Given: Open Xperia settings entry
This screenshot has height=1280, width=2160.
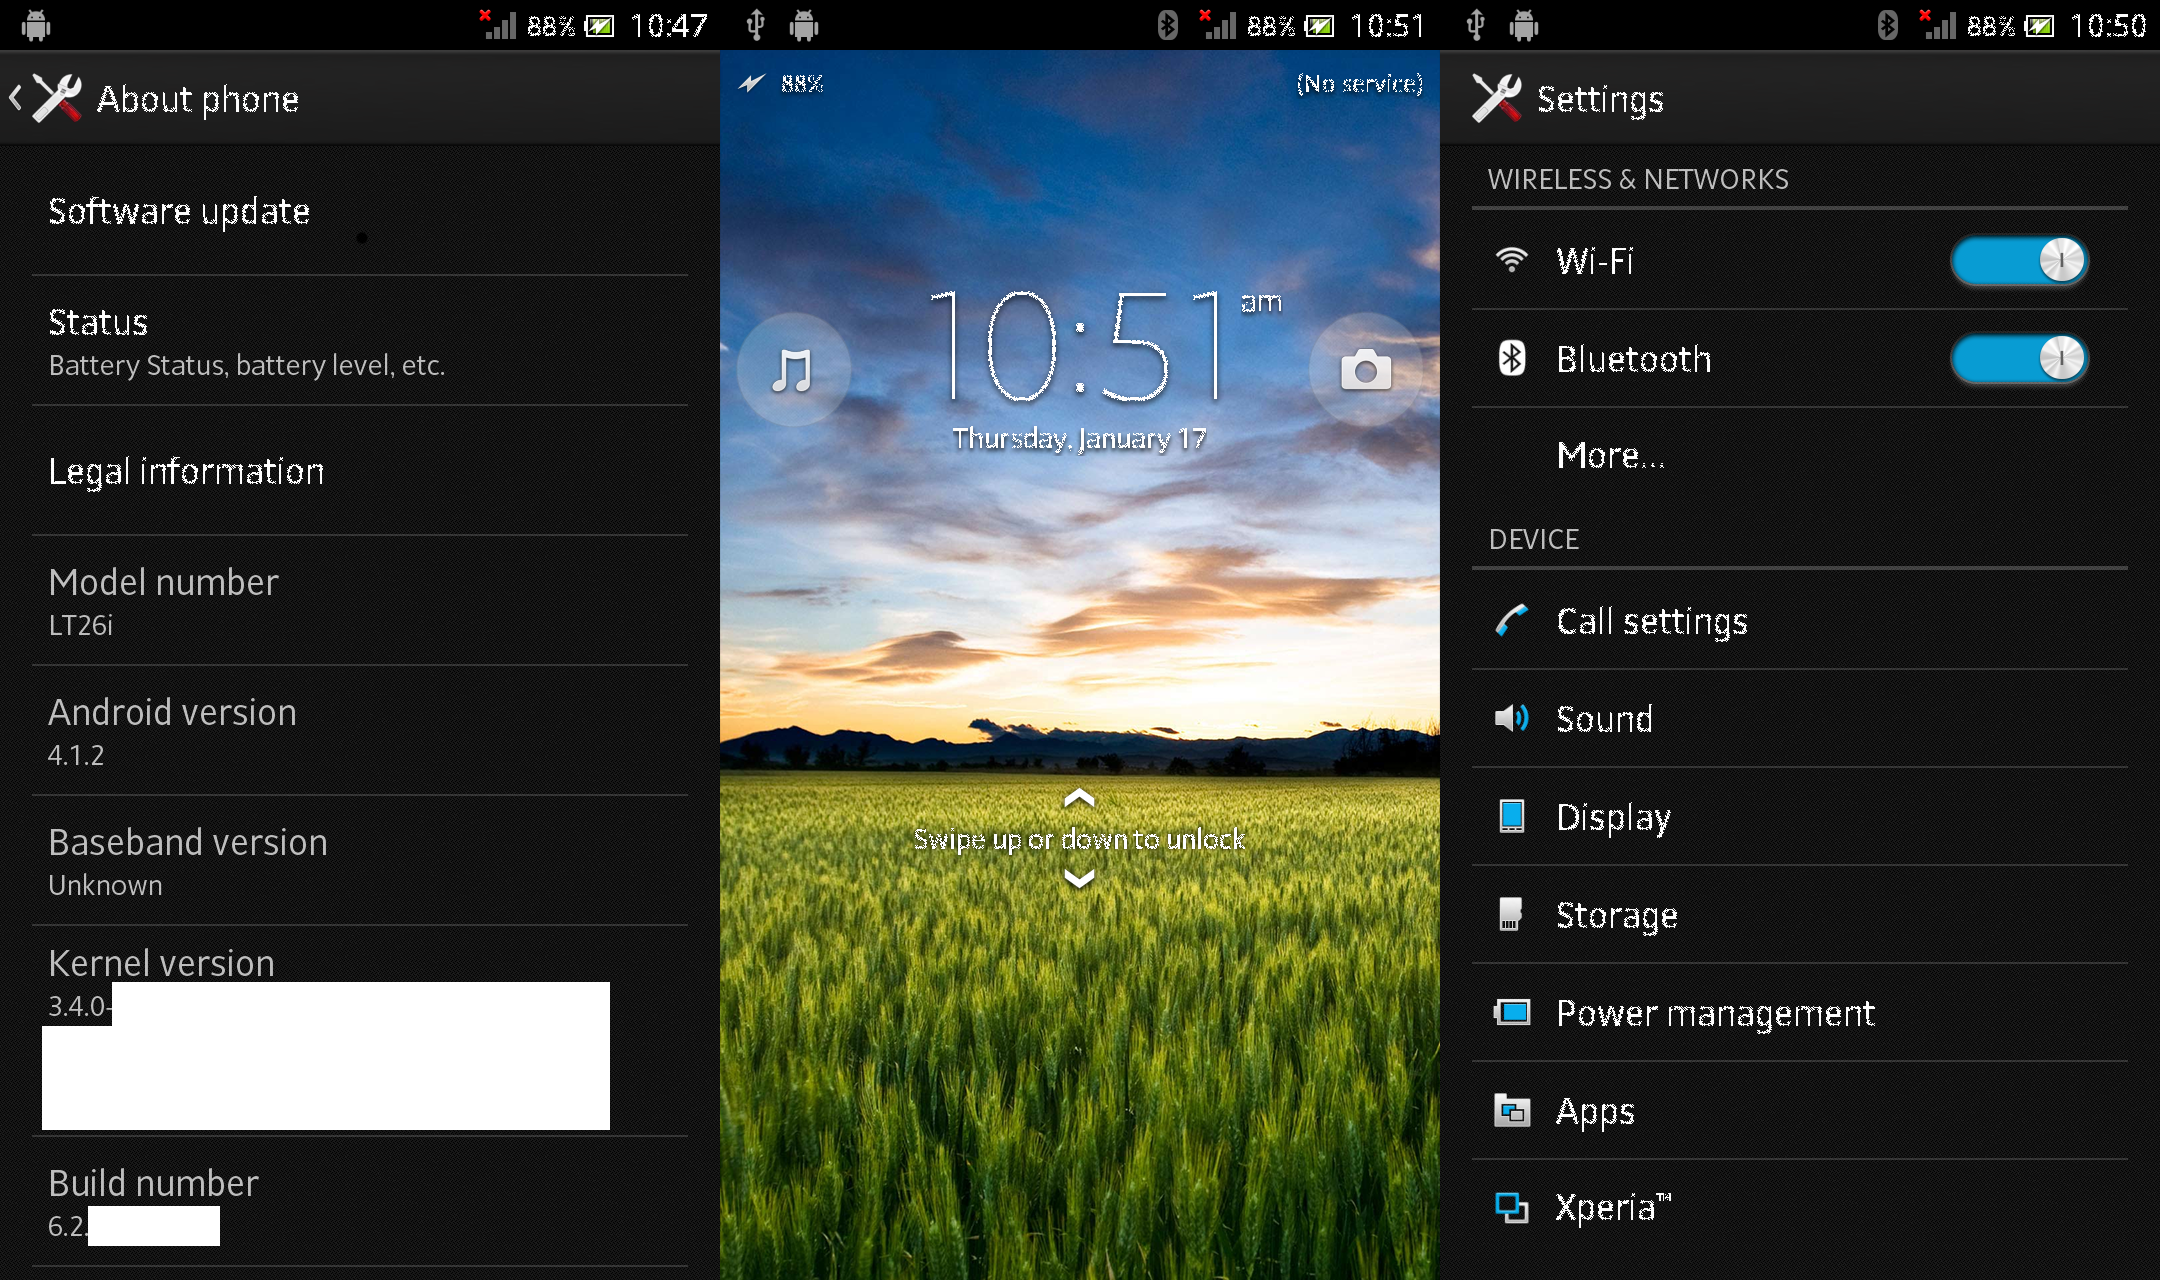Looking at the screenshot, I should (x=1800, y=1208).
